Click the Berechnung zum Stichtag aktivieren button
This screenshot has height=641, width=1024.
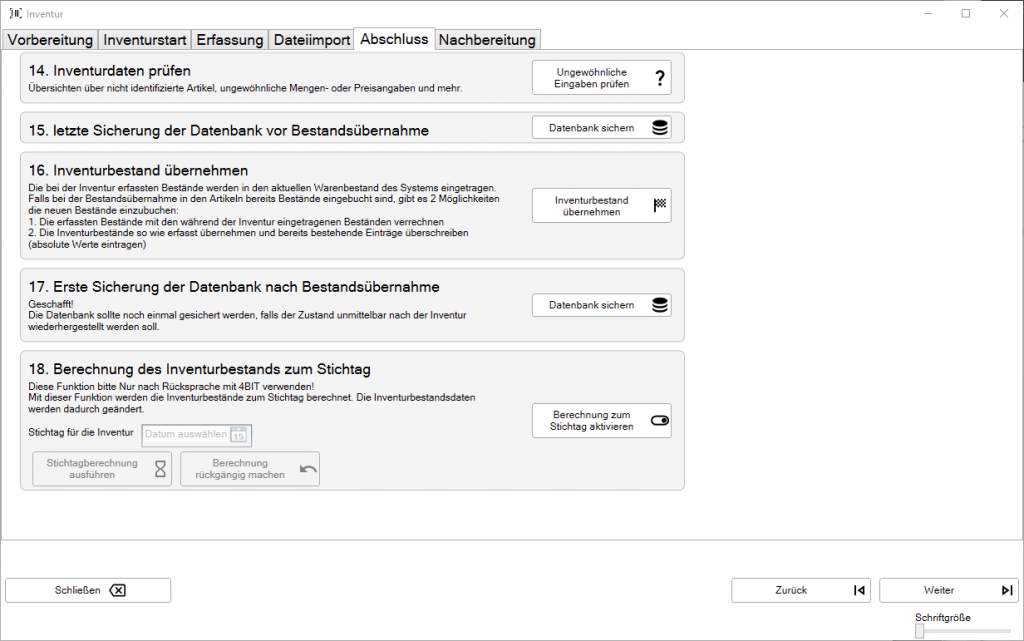click(601, 420)
